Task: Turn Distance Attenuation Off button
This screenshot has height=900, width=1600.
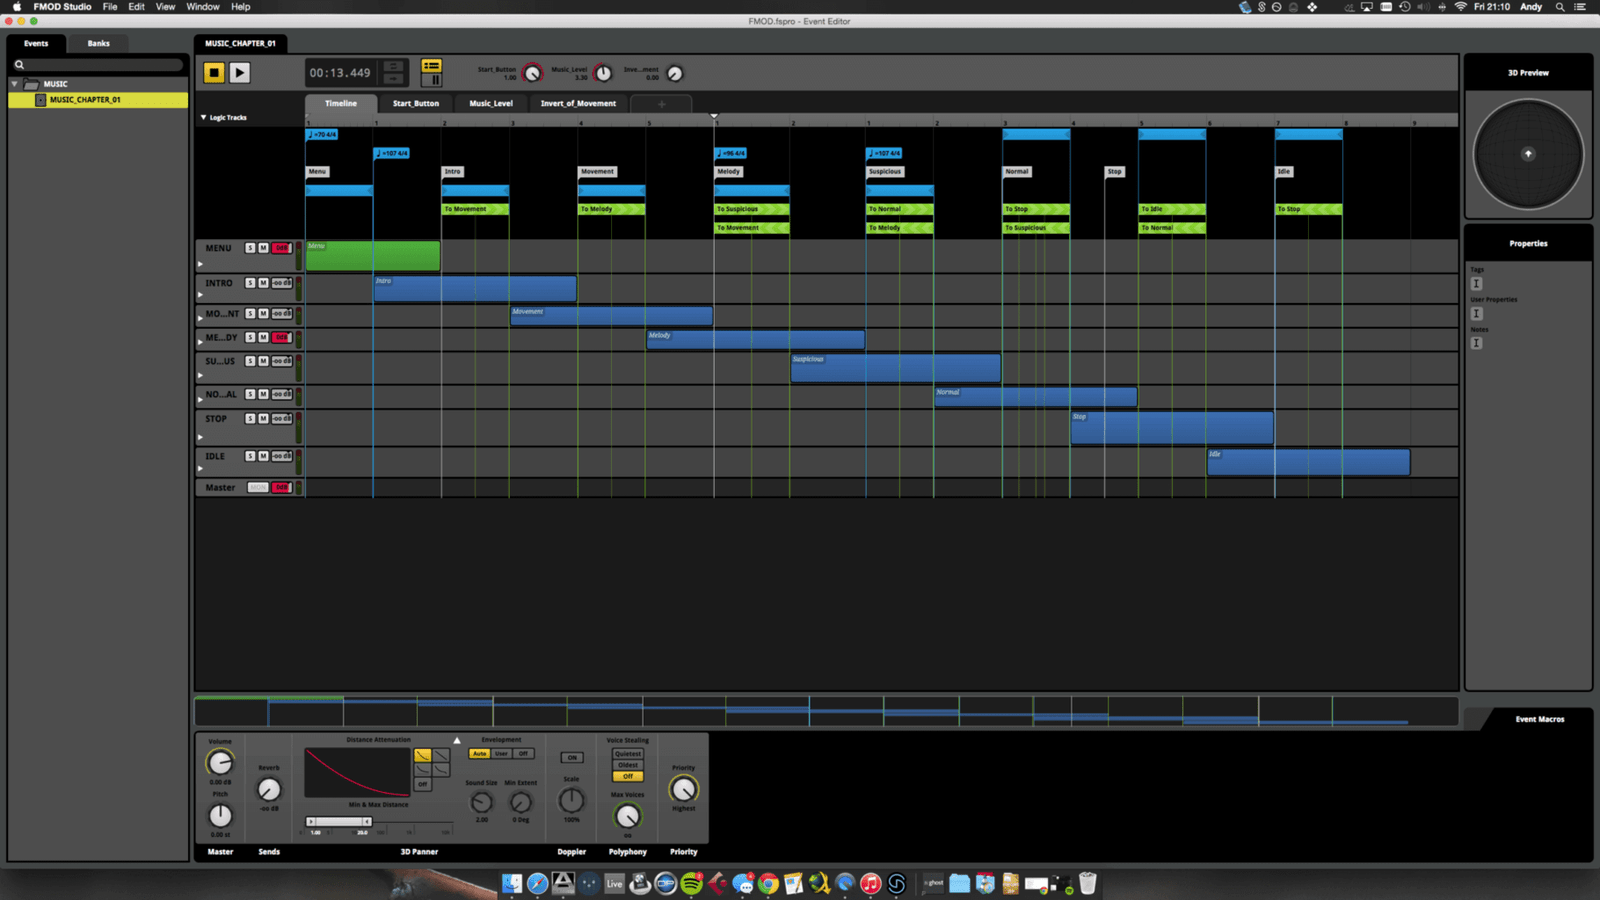Action: [x=423, y=784]
